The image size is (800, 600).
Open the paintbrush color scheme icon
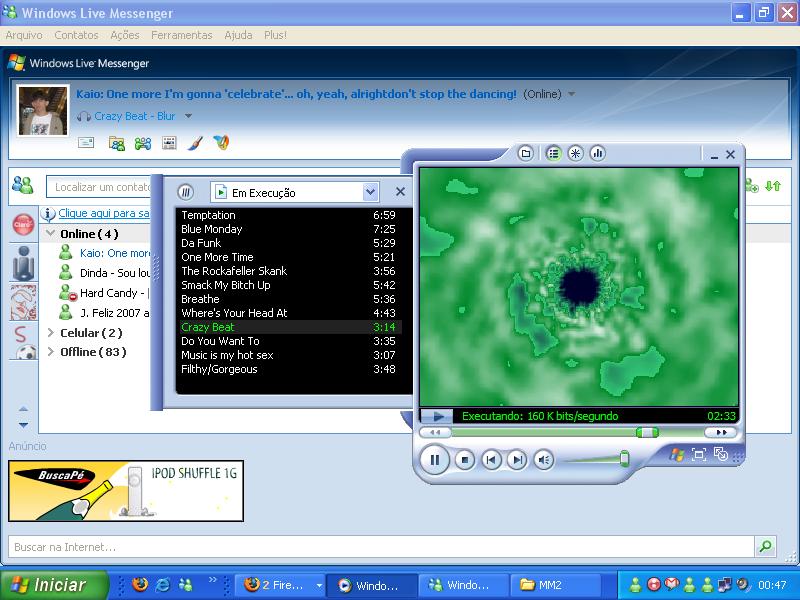[195, 143]
